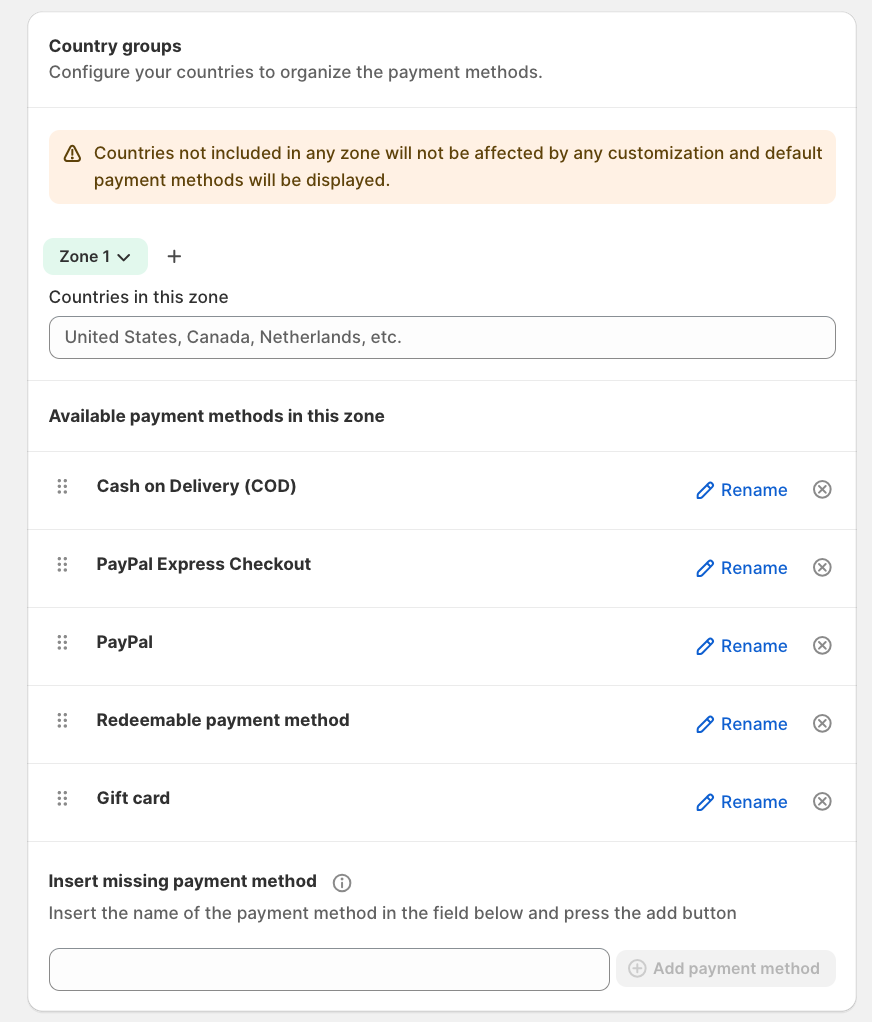Click the Countries in this zone field

point(442,338)
